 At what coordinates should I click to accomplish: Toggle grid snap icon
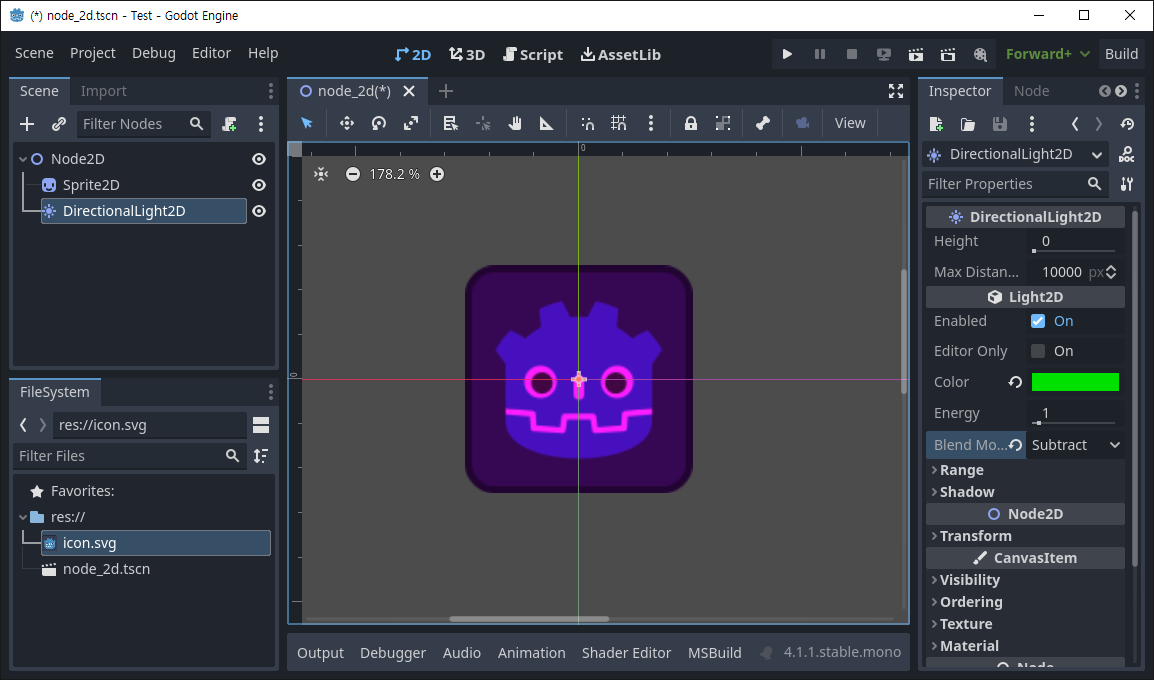pyautogui.click(x=619, y=123)
